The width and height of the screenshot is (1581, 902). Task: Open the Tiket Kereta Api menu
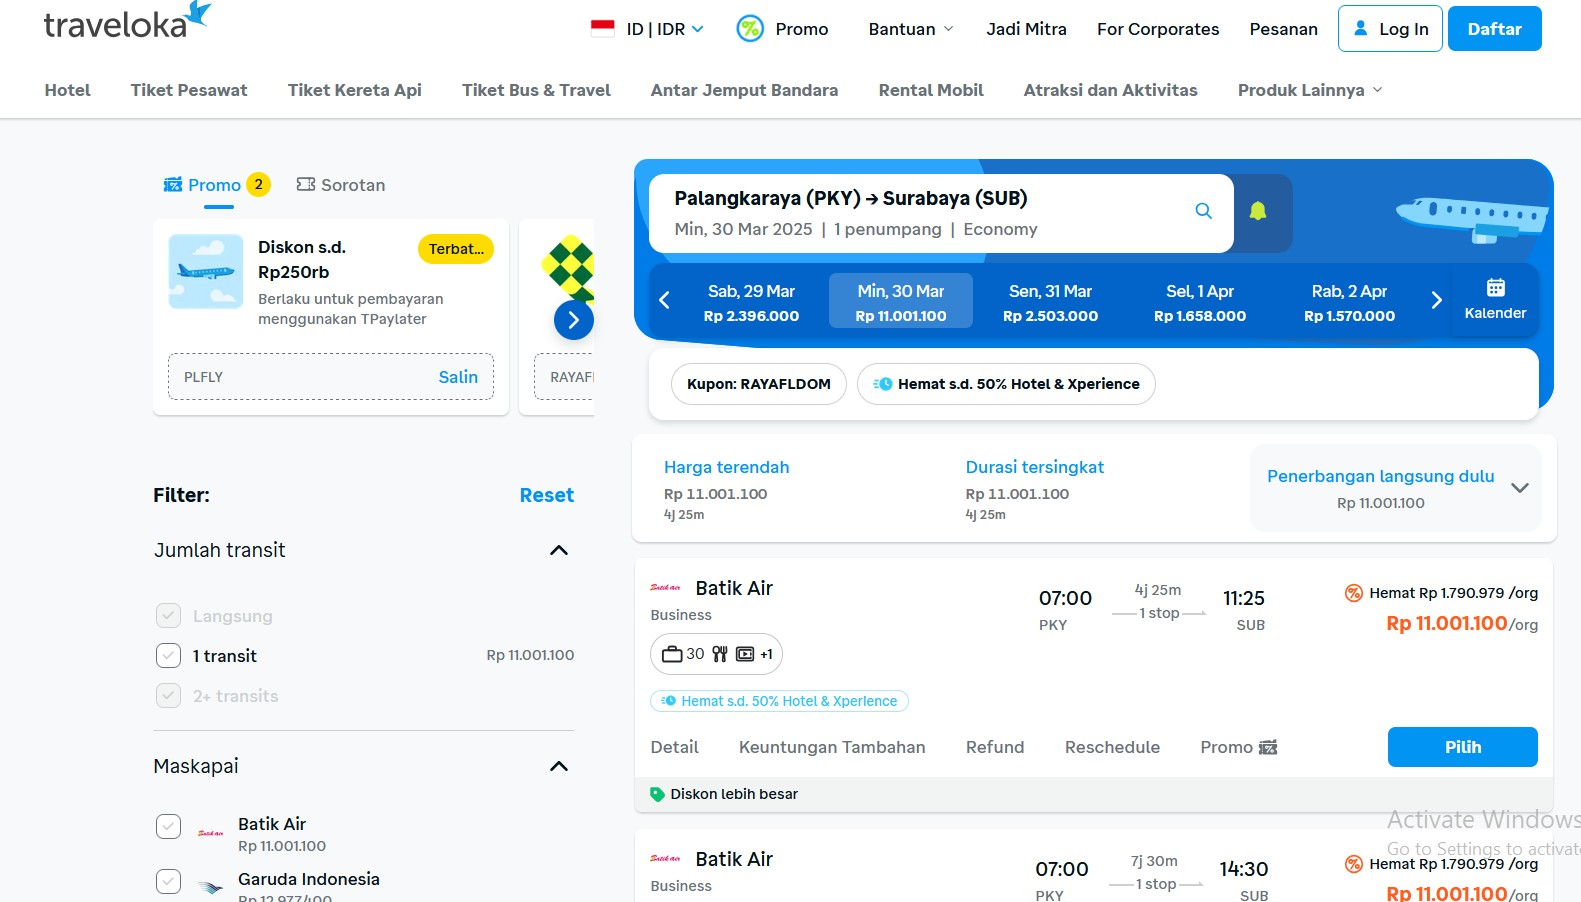354,90
